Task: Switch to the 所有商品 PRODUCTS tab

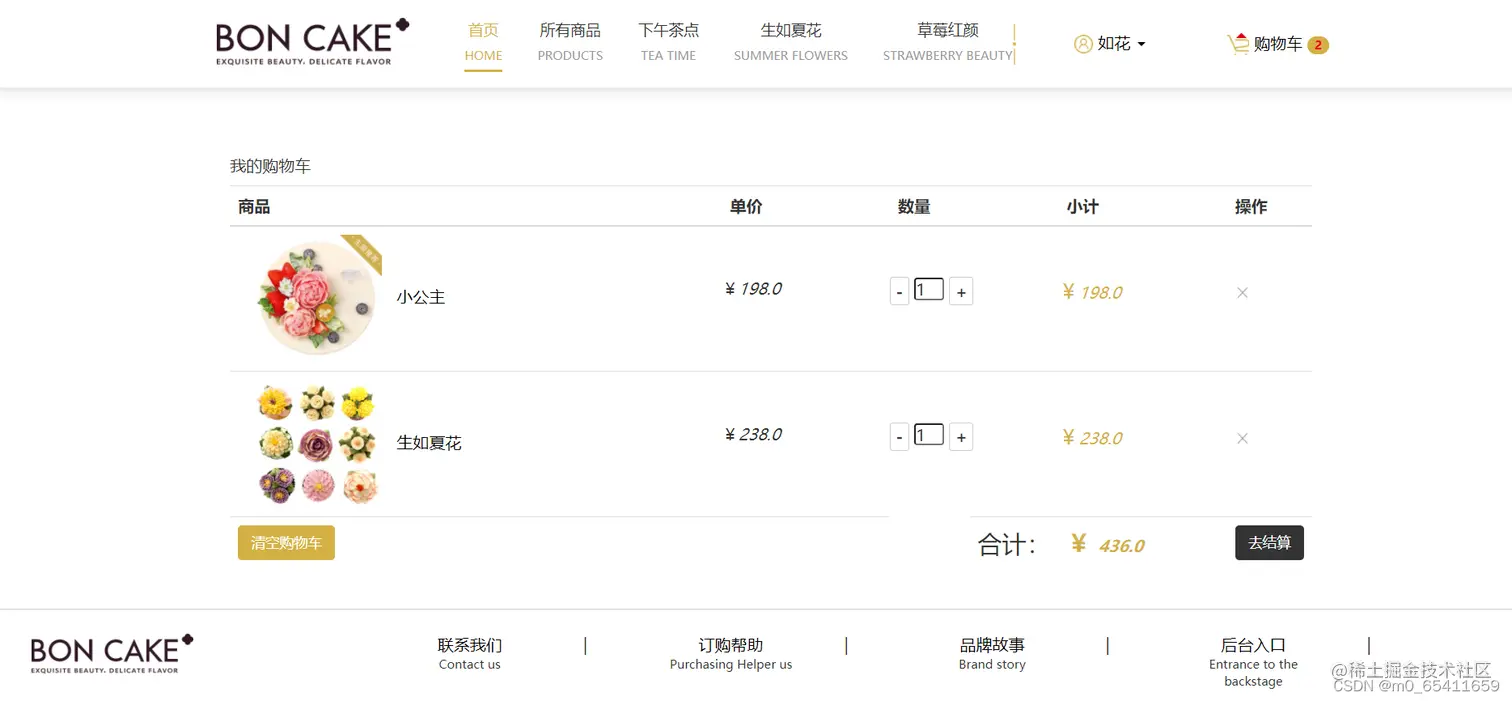Action: point(570,43)
